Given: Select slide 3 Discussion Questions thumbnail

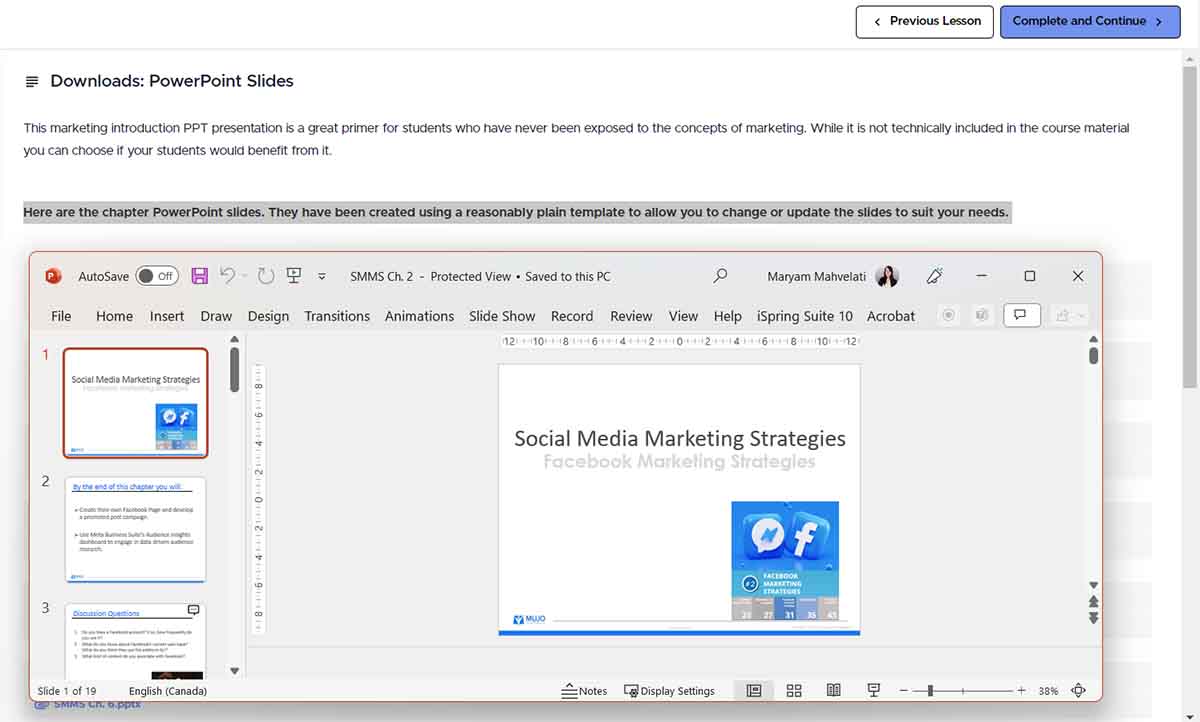Looking at the screenshot, I should (135, 641).
